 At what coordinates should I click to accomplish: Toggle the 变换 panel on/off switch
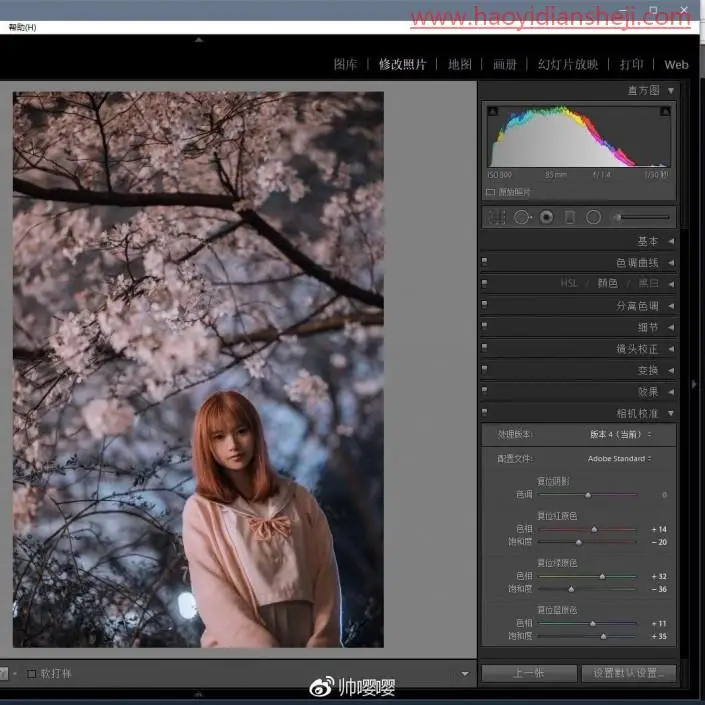tap(484, 369)
